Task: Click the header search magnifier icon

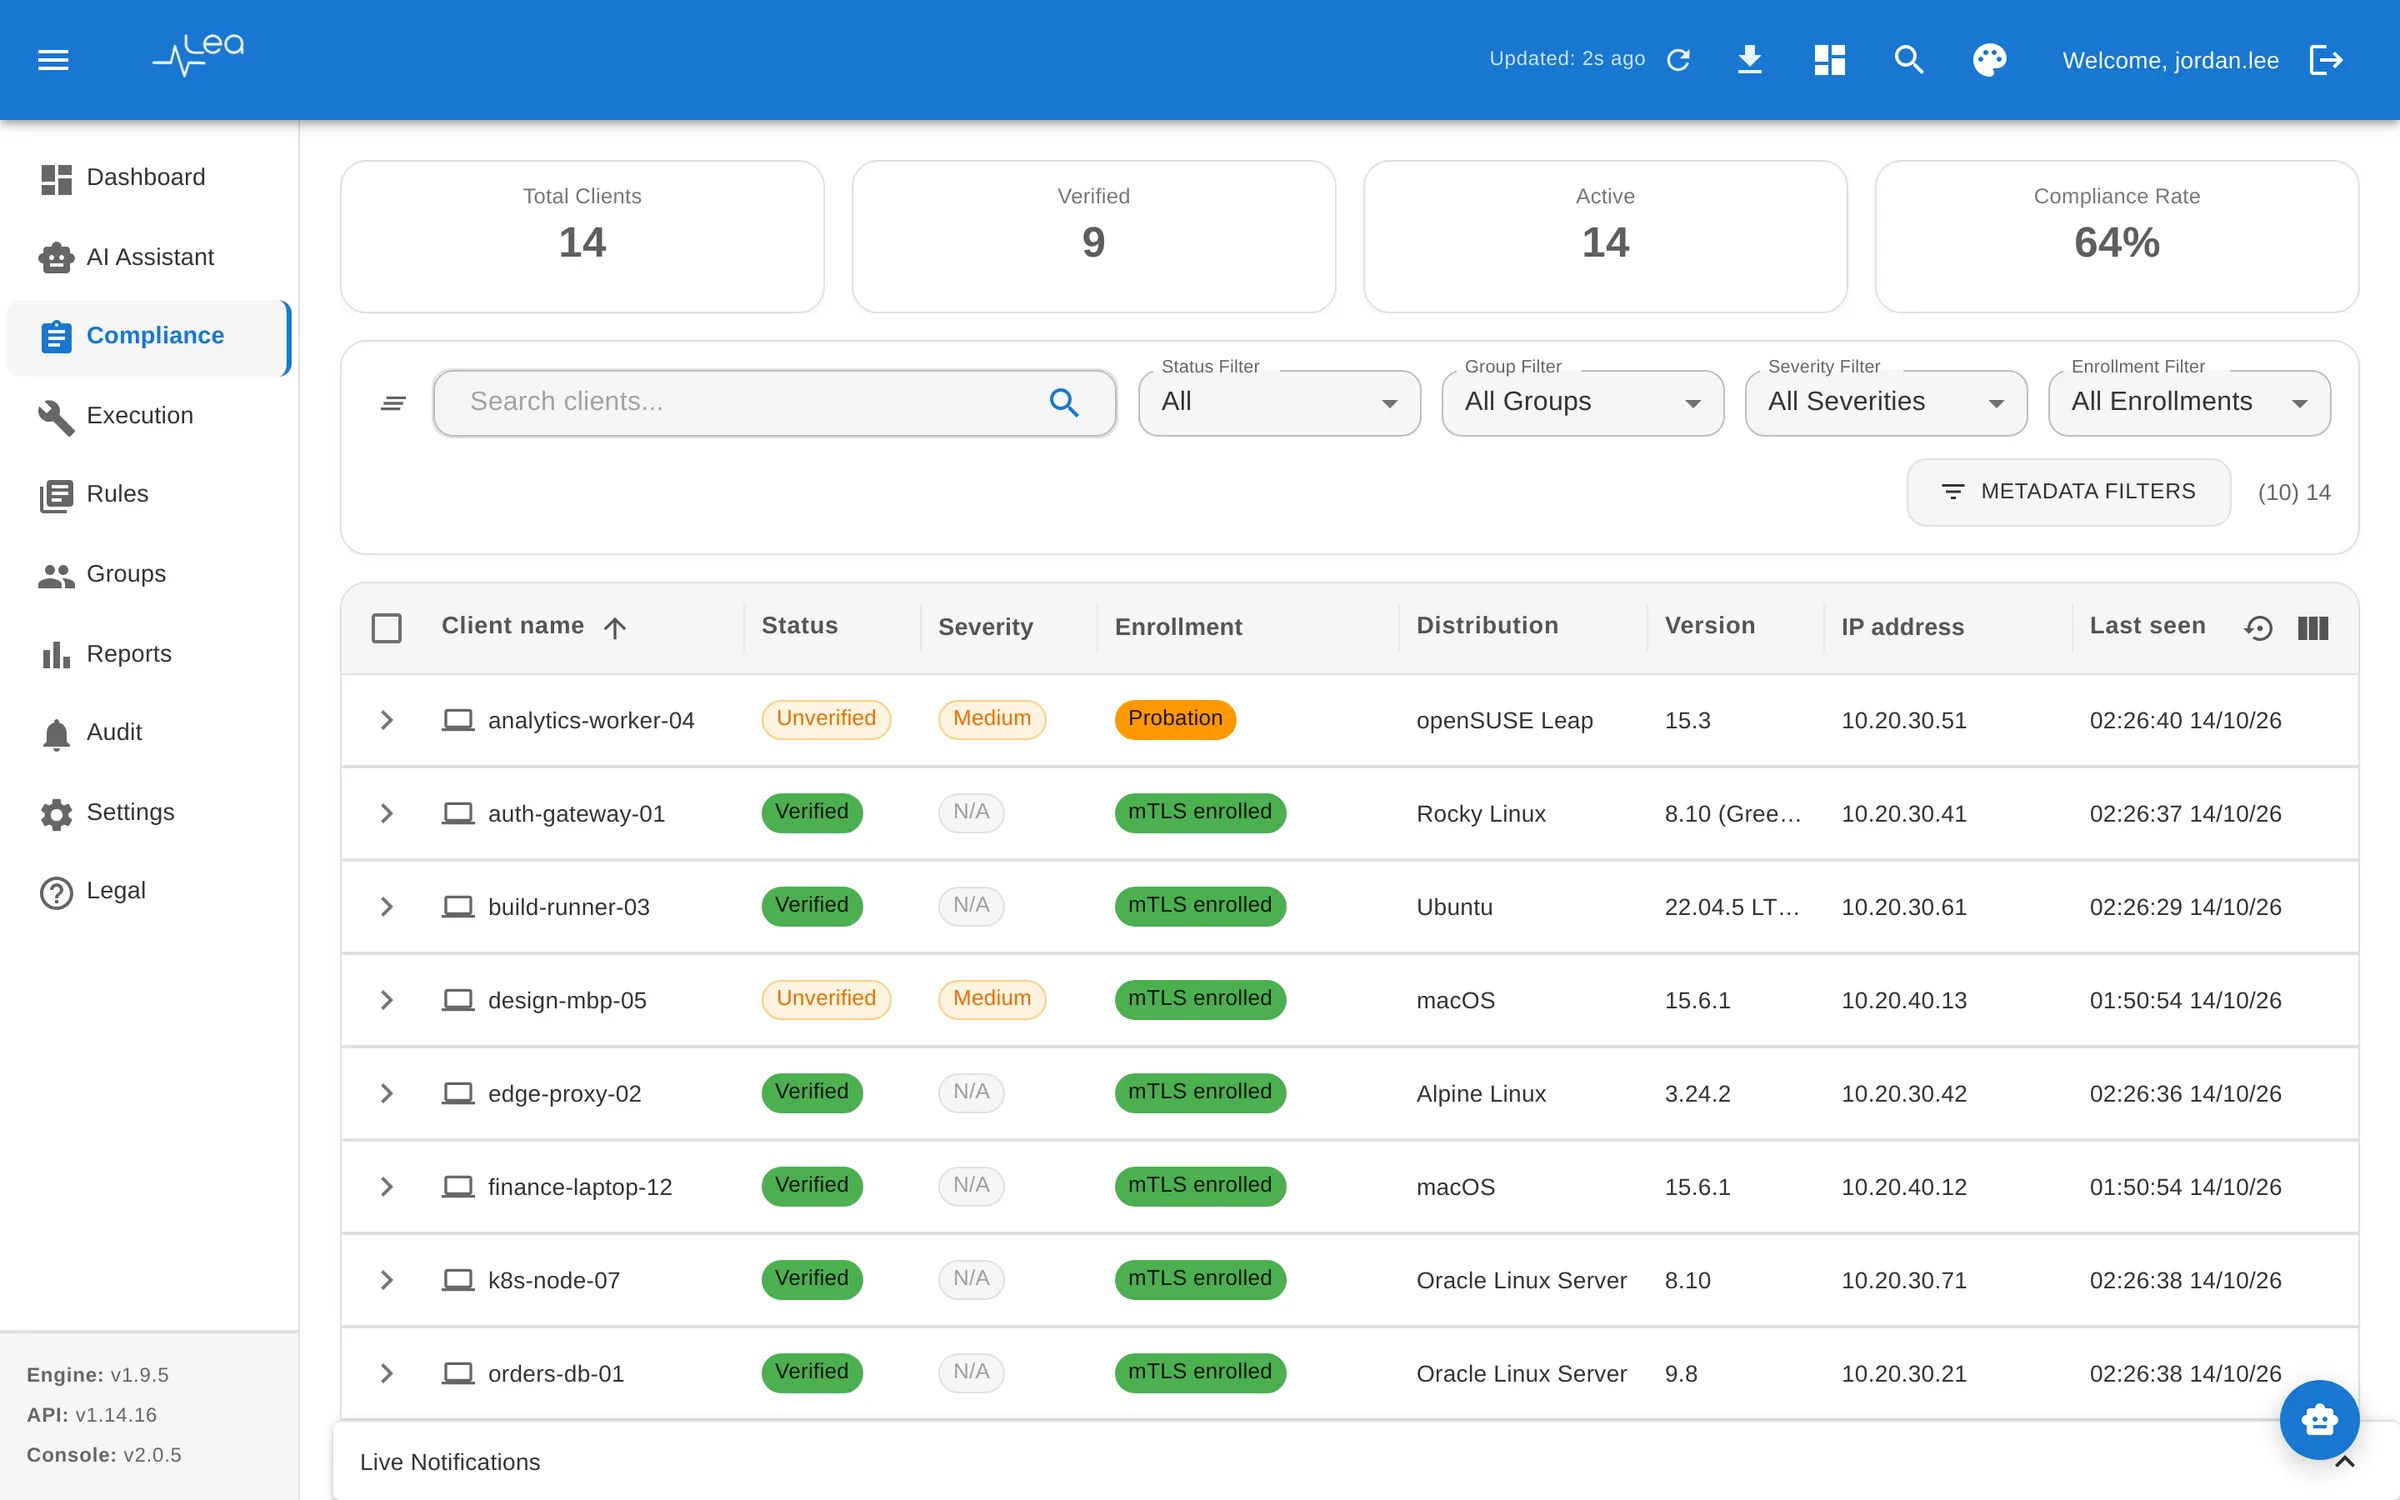Action: (1909, 60)
